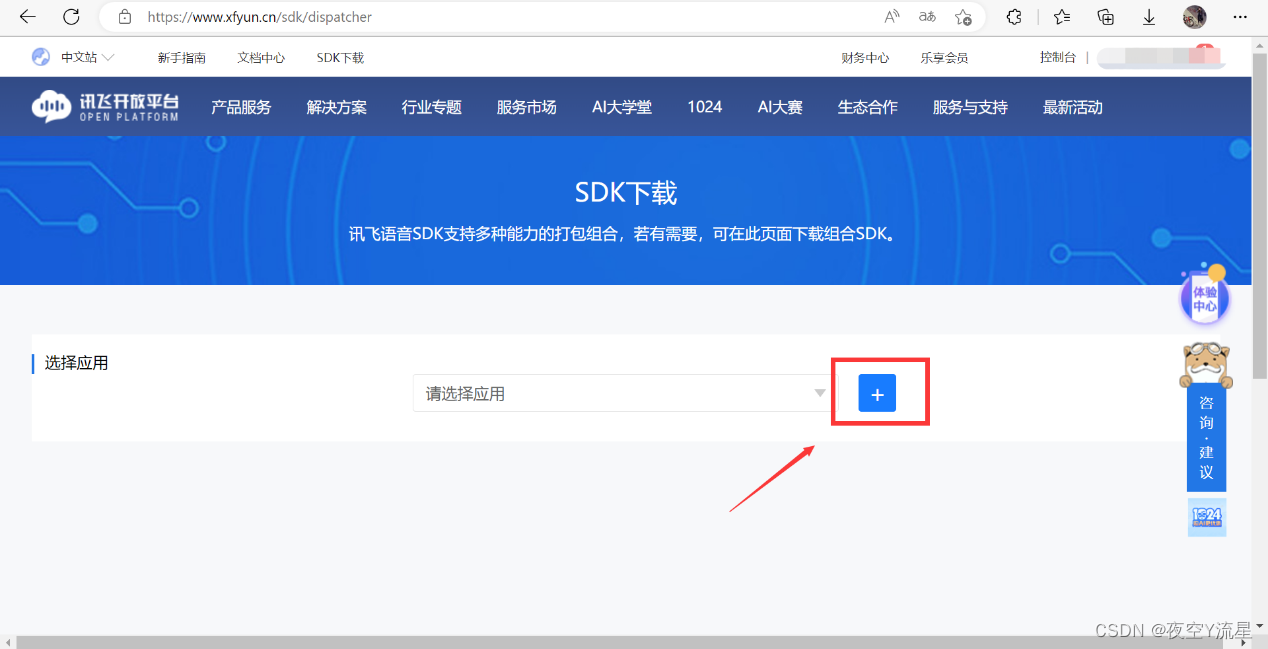Open AI大学堂 menu
1268x649 pixels.
pyautogui.click(x=622, y=107)
